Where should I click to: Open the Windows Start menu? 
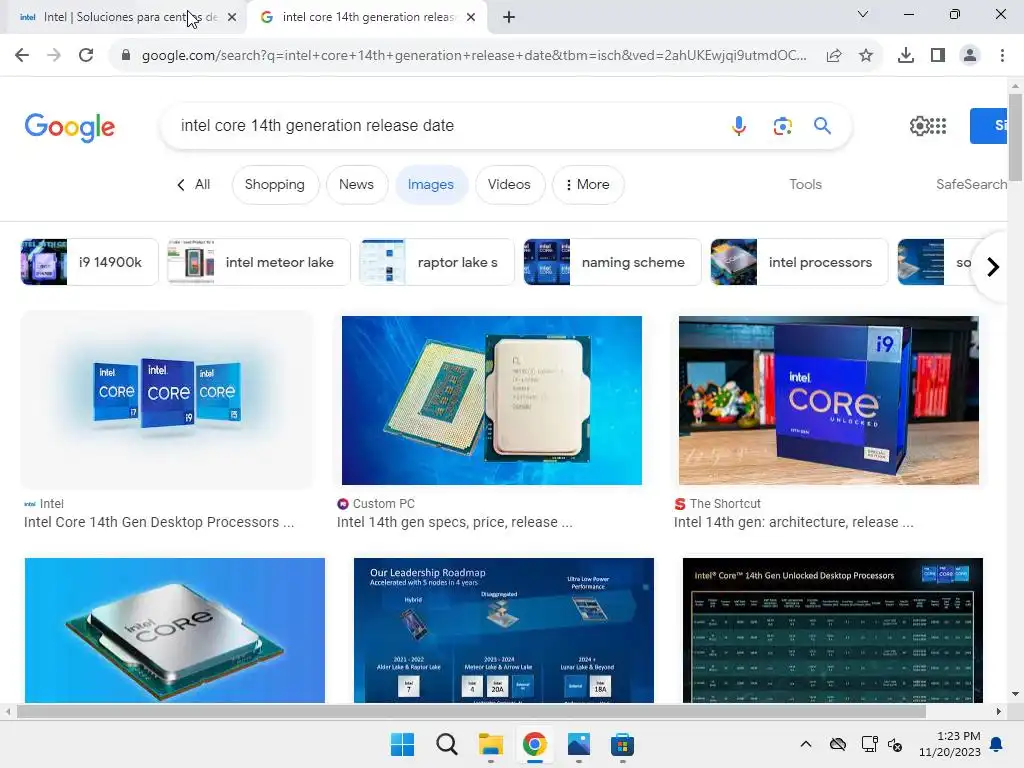(402, 744)
